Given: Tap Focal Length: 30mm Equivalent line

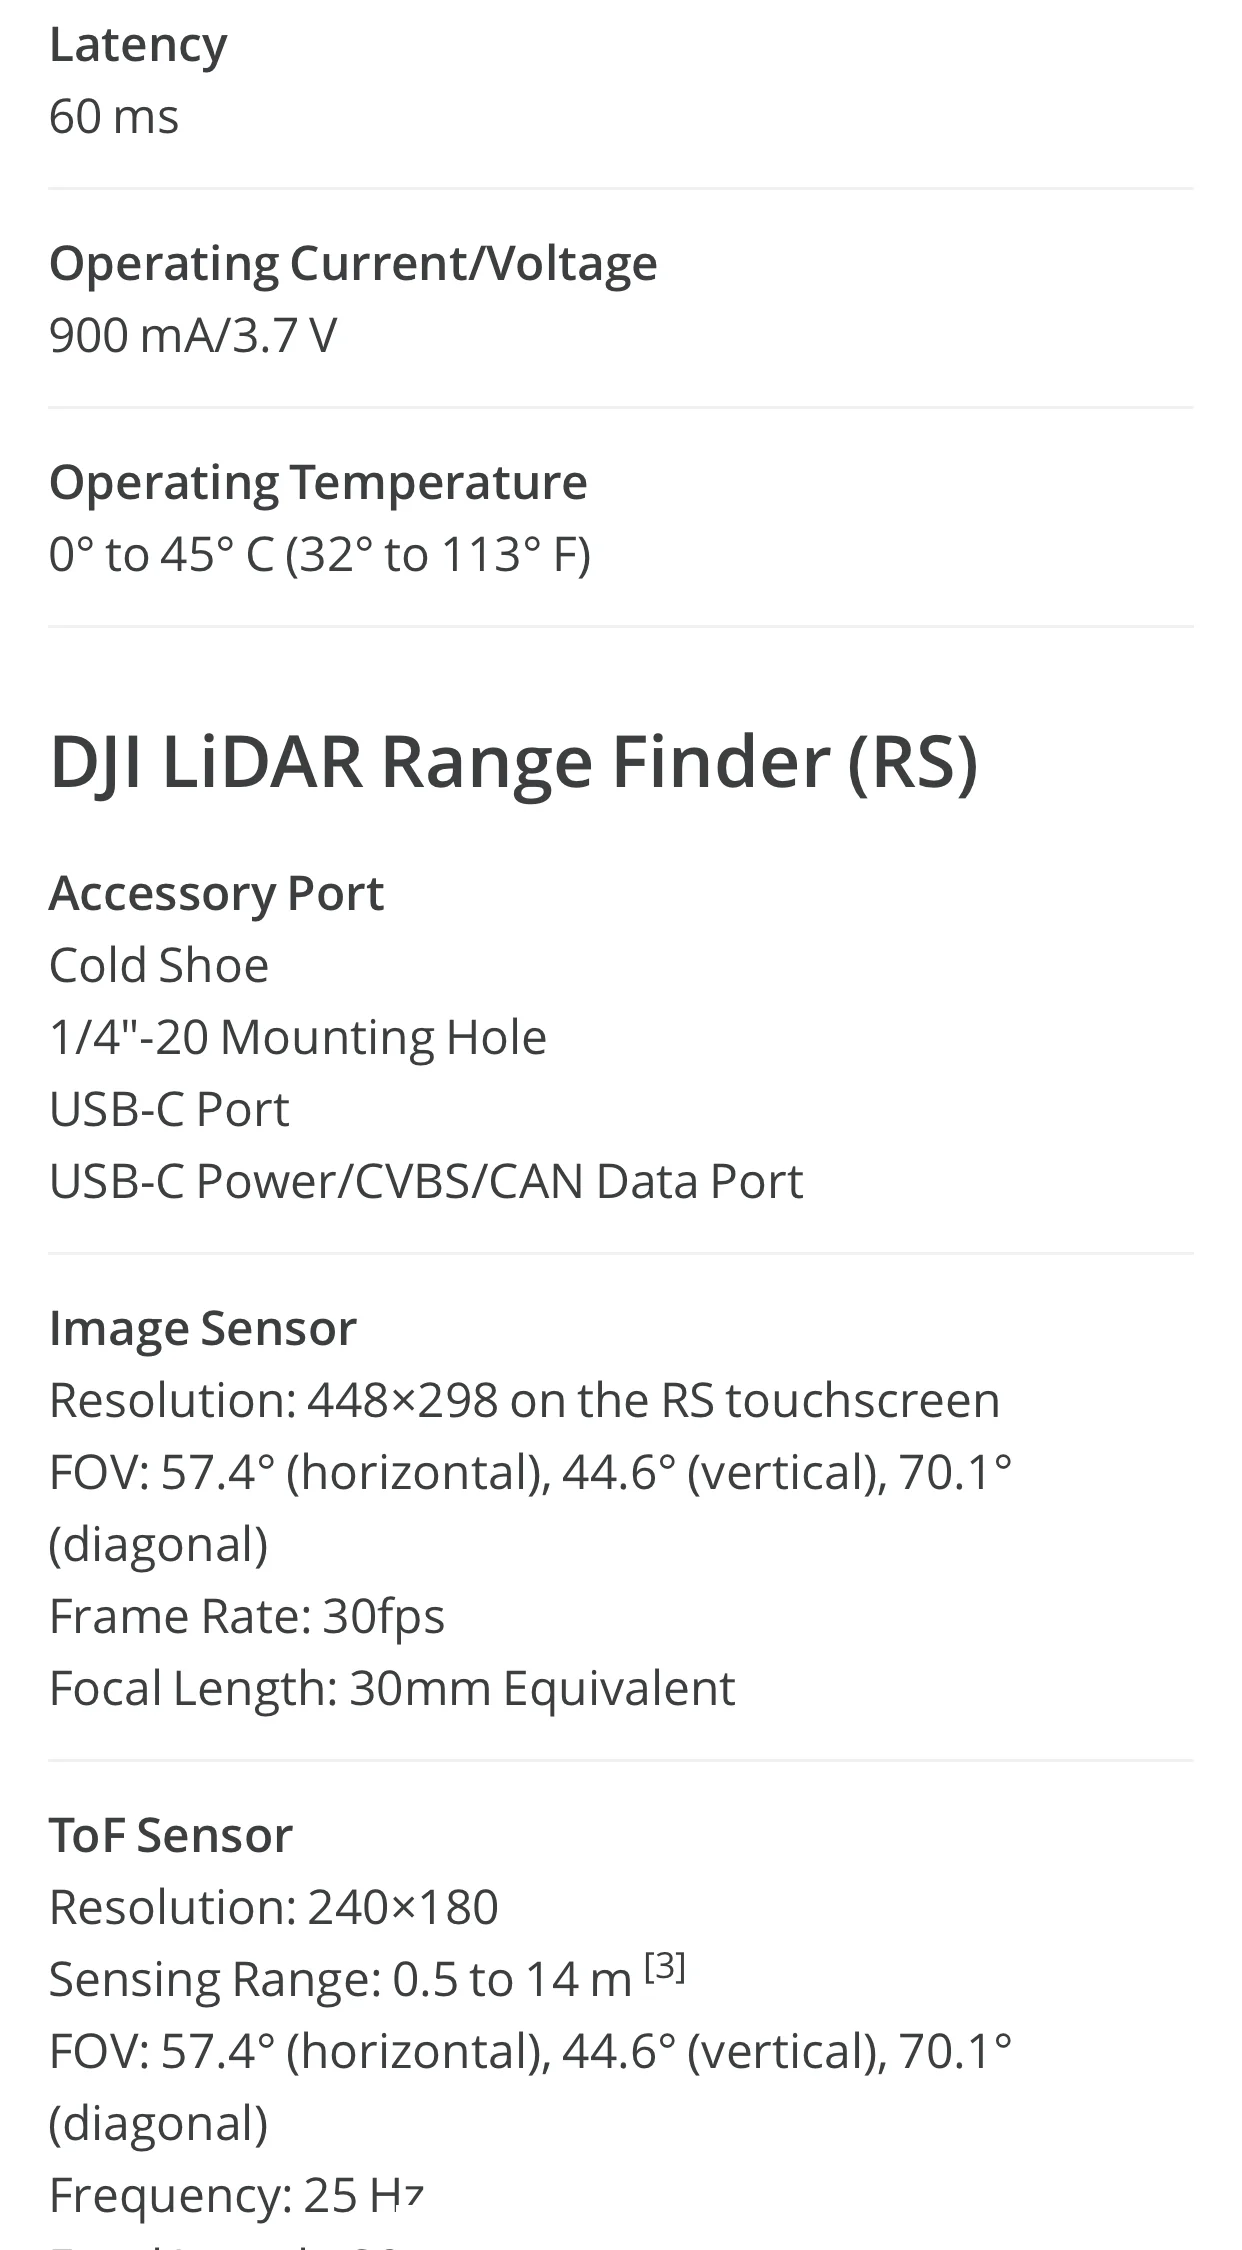Looking at the screenshot, I should tap(392, 1689).
